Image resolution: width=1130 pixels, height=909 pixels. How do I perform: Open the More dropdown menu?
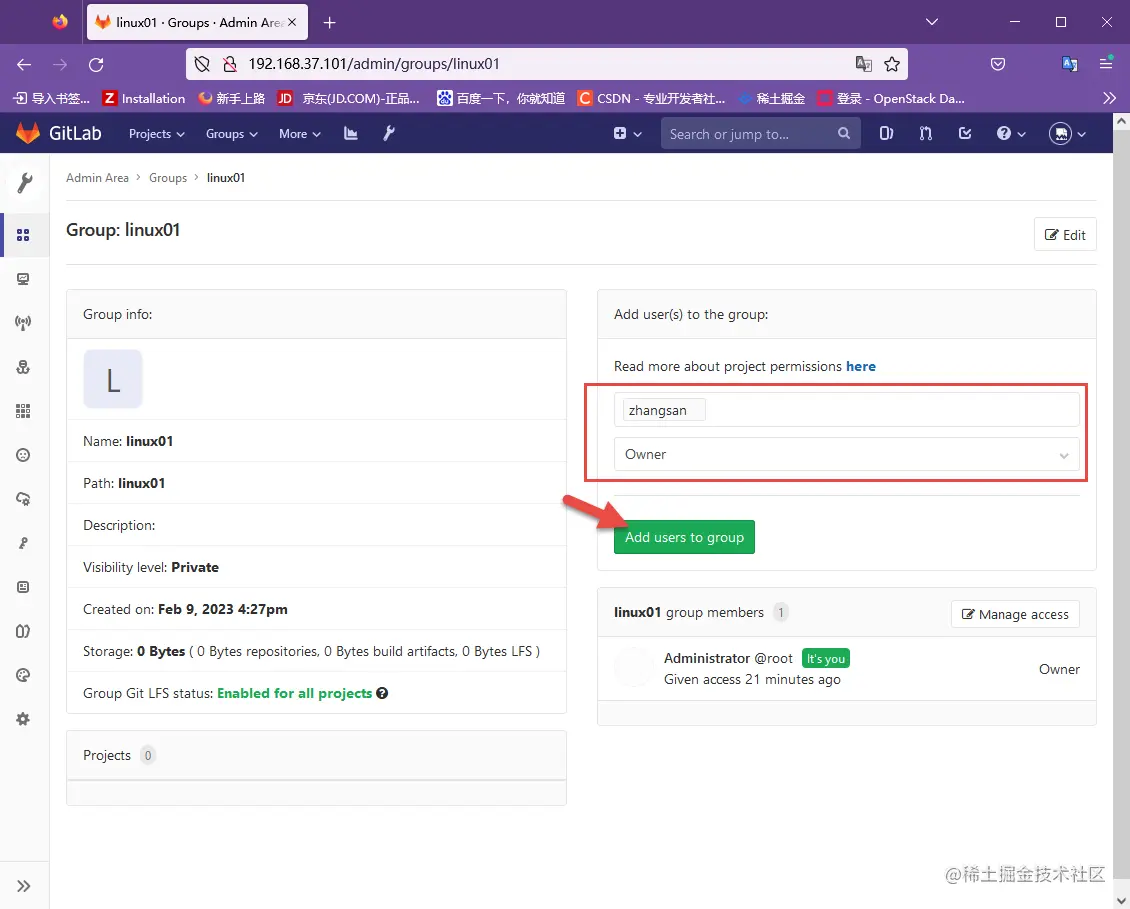coord(300,134)
